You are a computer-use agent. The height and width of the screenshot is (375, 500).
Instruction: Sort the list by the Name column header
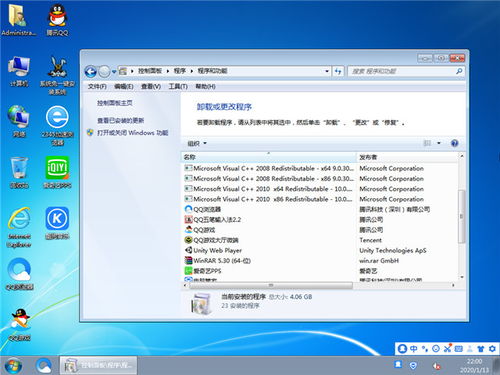(269, 157)
